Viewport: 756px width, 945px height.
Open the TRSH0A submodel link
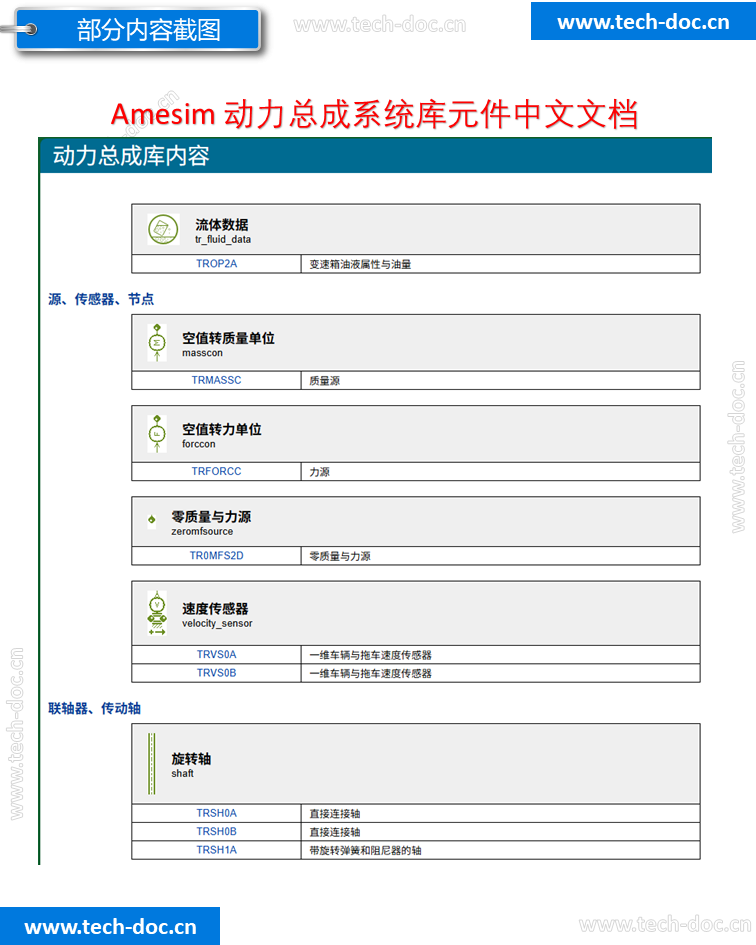click(216, 813)
